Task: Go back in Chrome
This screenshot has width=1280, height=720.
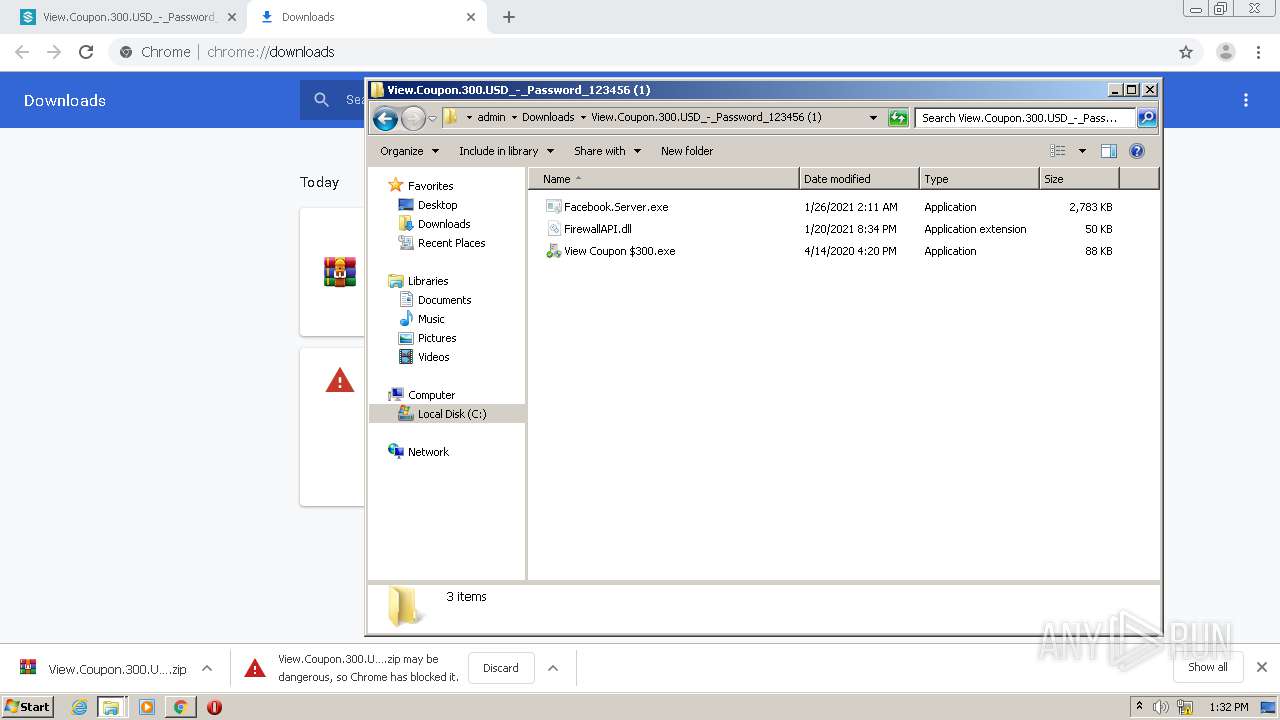Action: [22, 52]
